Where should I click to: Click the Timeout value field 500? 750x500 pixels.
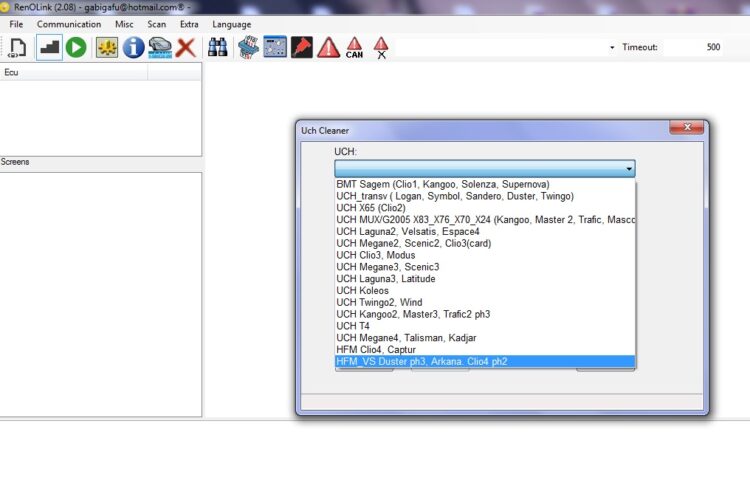694,47
